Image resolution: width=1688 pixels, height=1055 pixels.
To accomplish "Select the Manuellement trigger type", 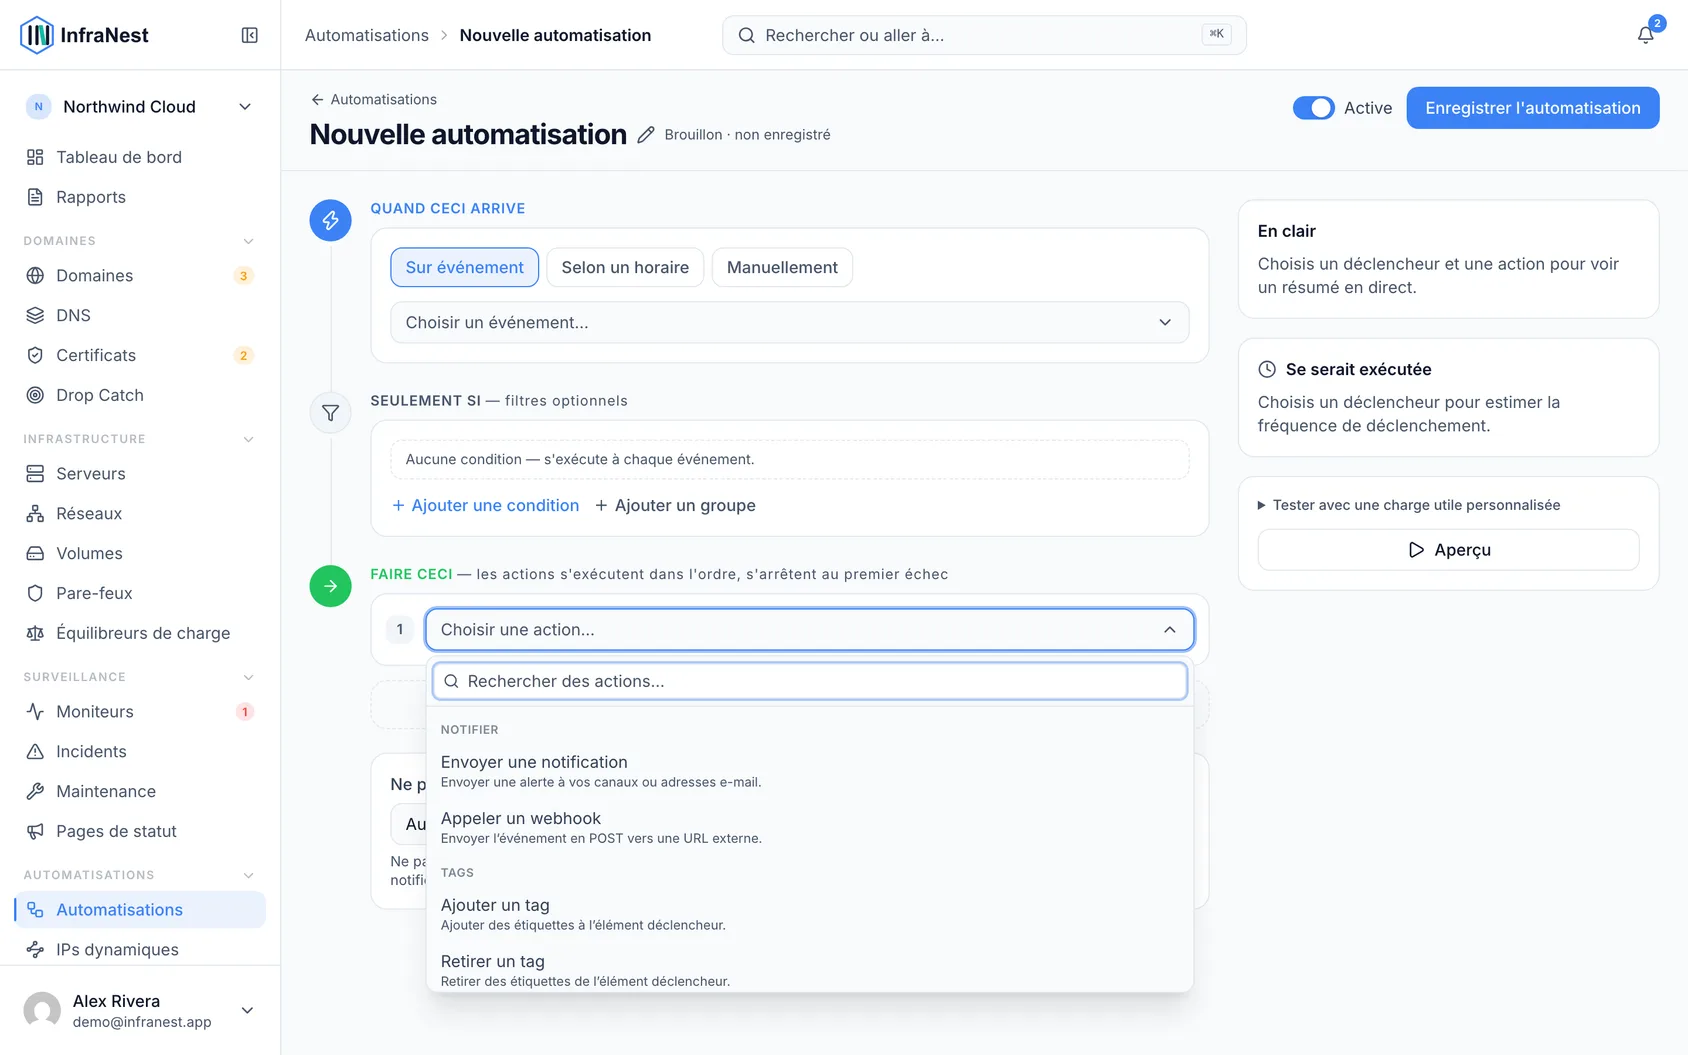I will click(x=782, y=267).
